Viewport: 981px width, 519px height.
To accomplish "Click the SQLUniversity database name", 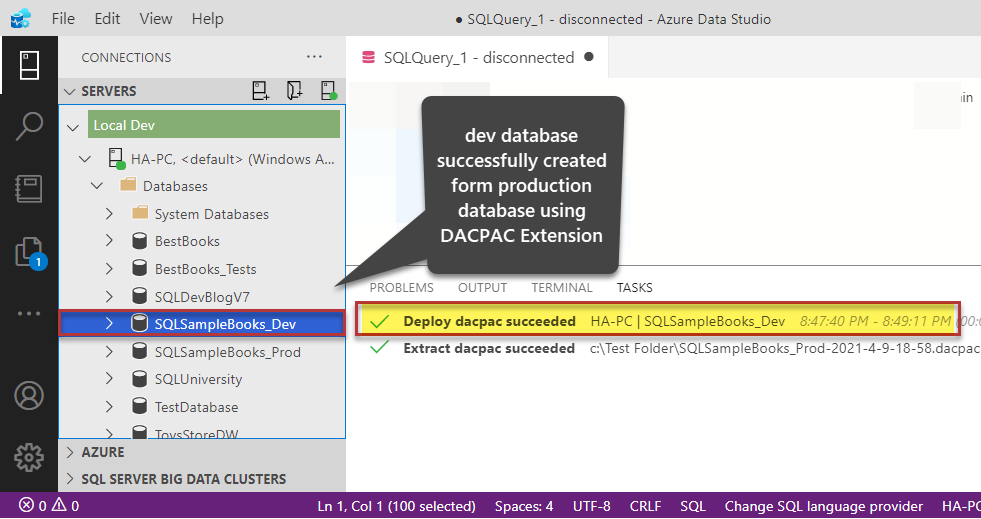I will click(x=198, y=379).
